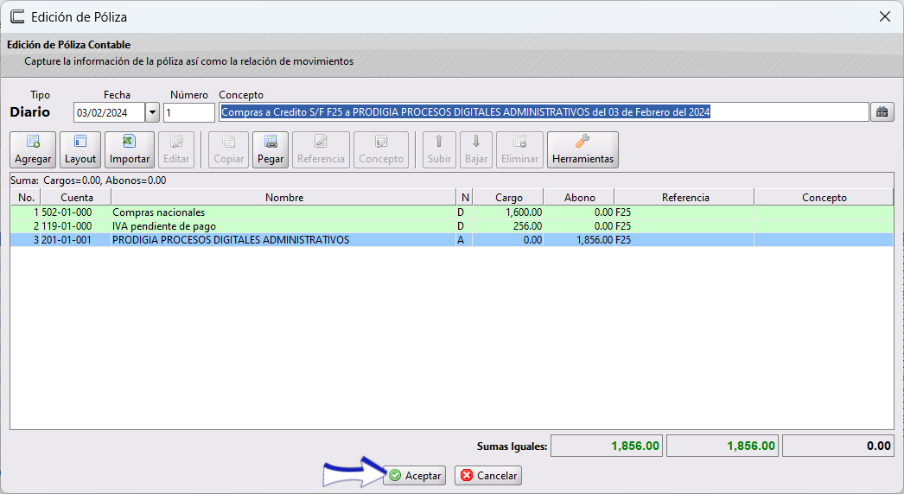Click the Pegar toolbar button
The image size is (904, 495).
click(270, 150)
